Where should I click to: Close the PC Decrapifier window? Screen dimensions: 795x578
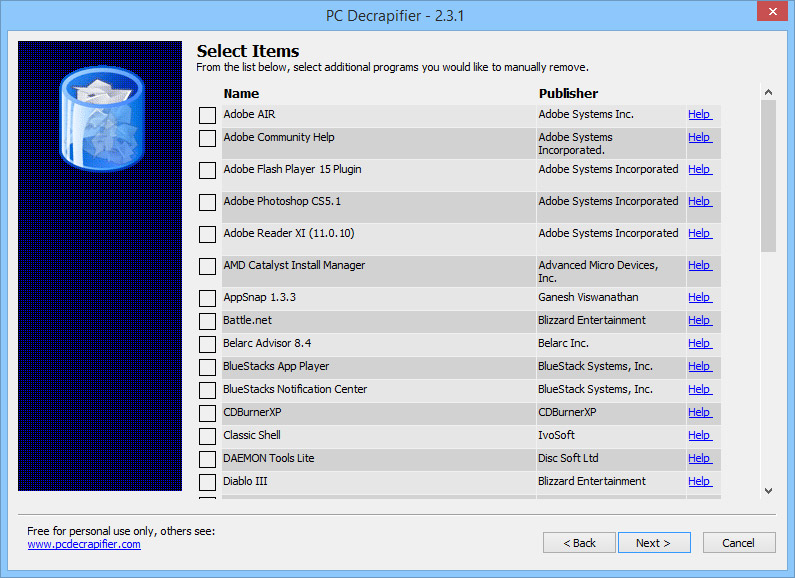pyautogui.click(x=772, y=11)
